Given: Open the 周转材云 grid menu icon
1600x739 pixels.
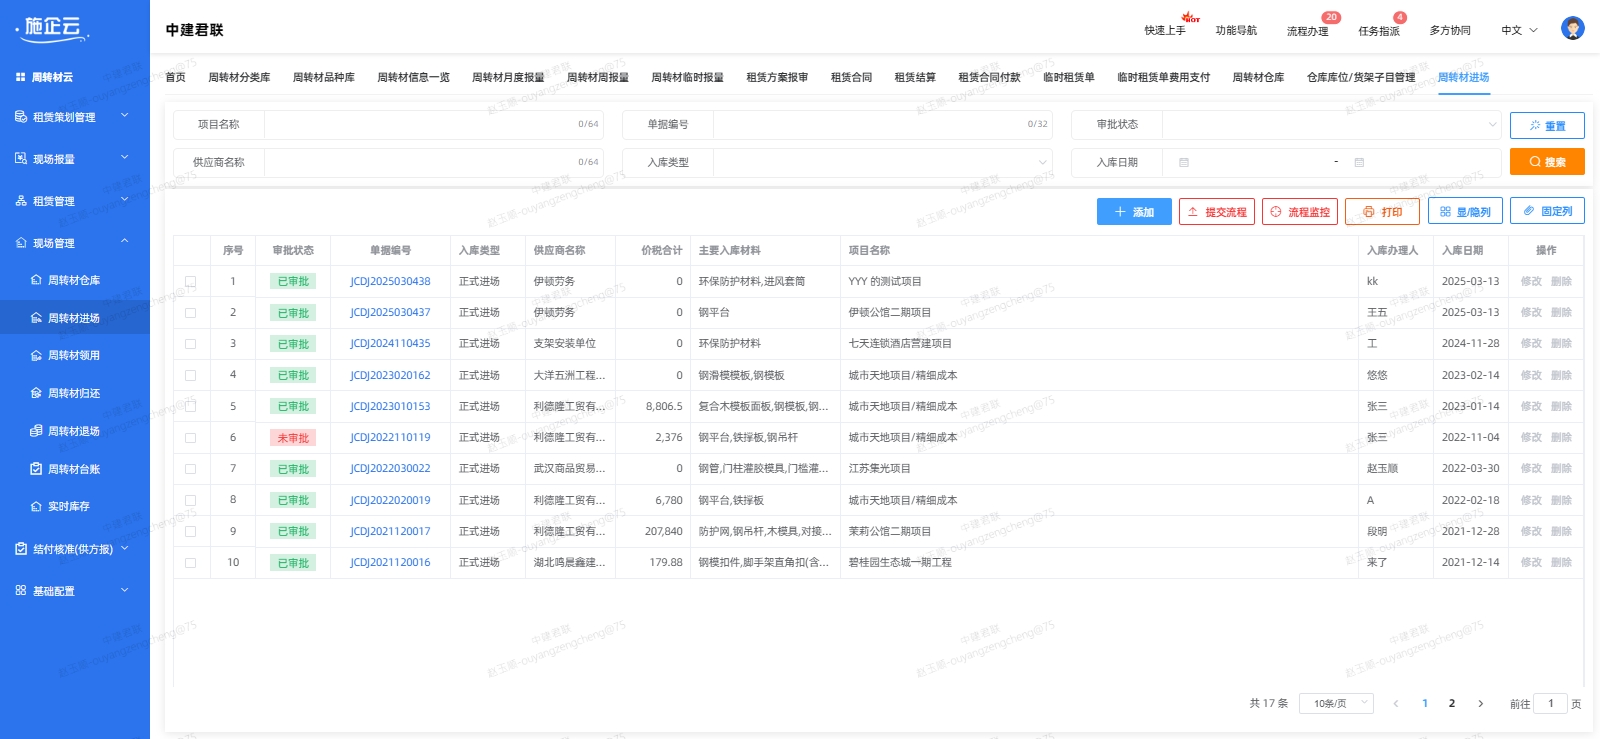Looking at the screenshot, I should click(20, 77).
